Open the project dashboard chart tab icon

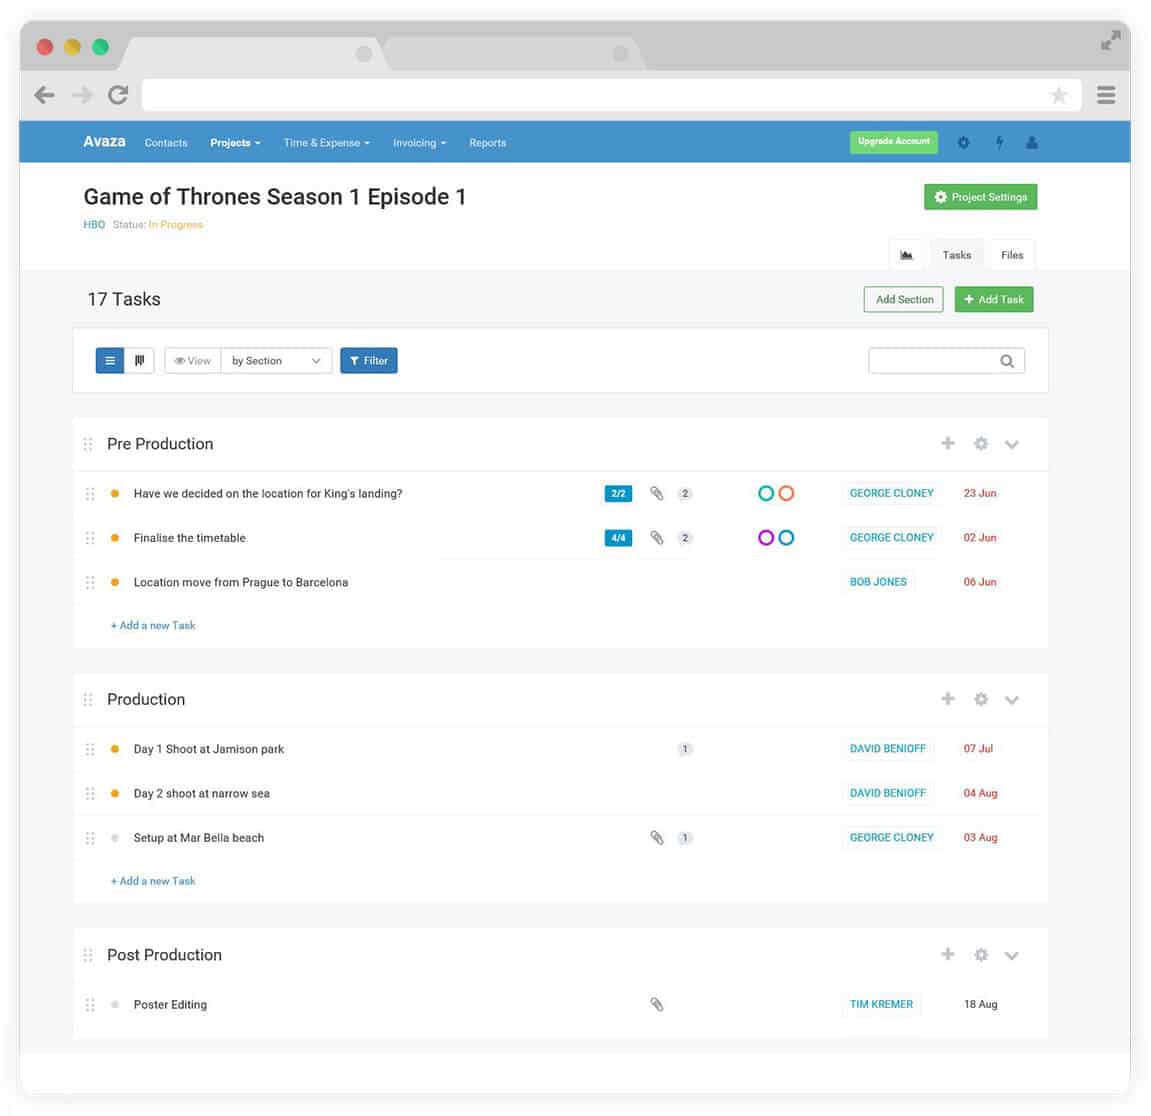coord(906,255)
